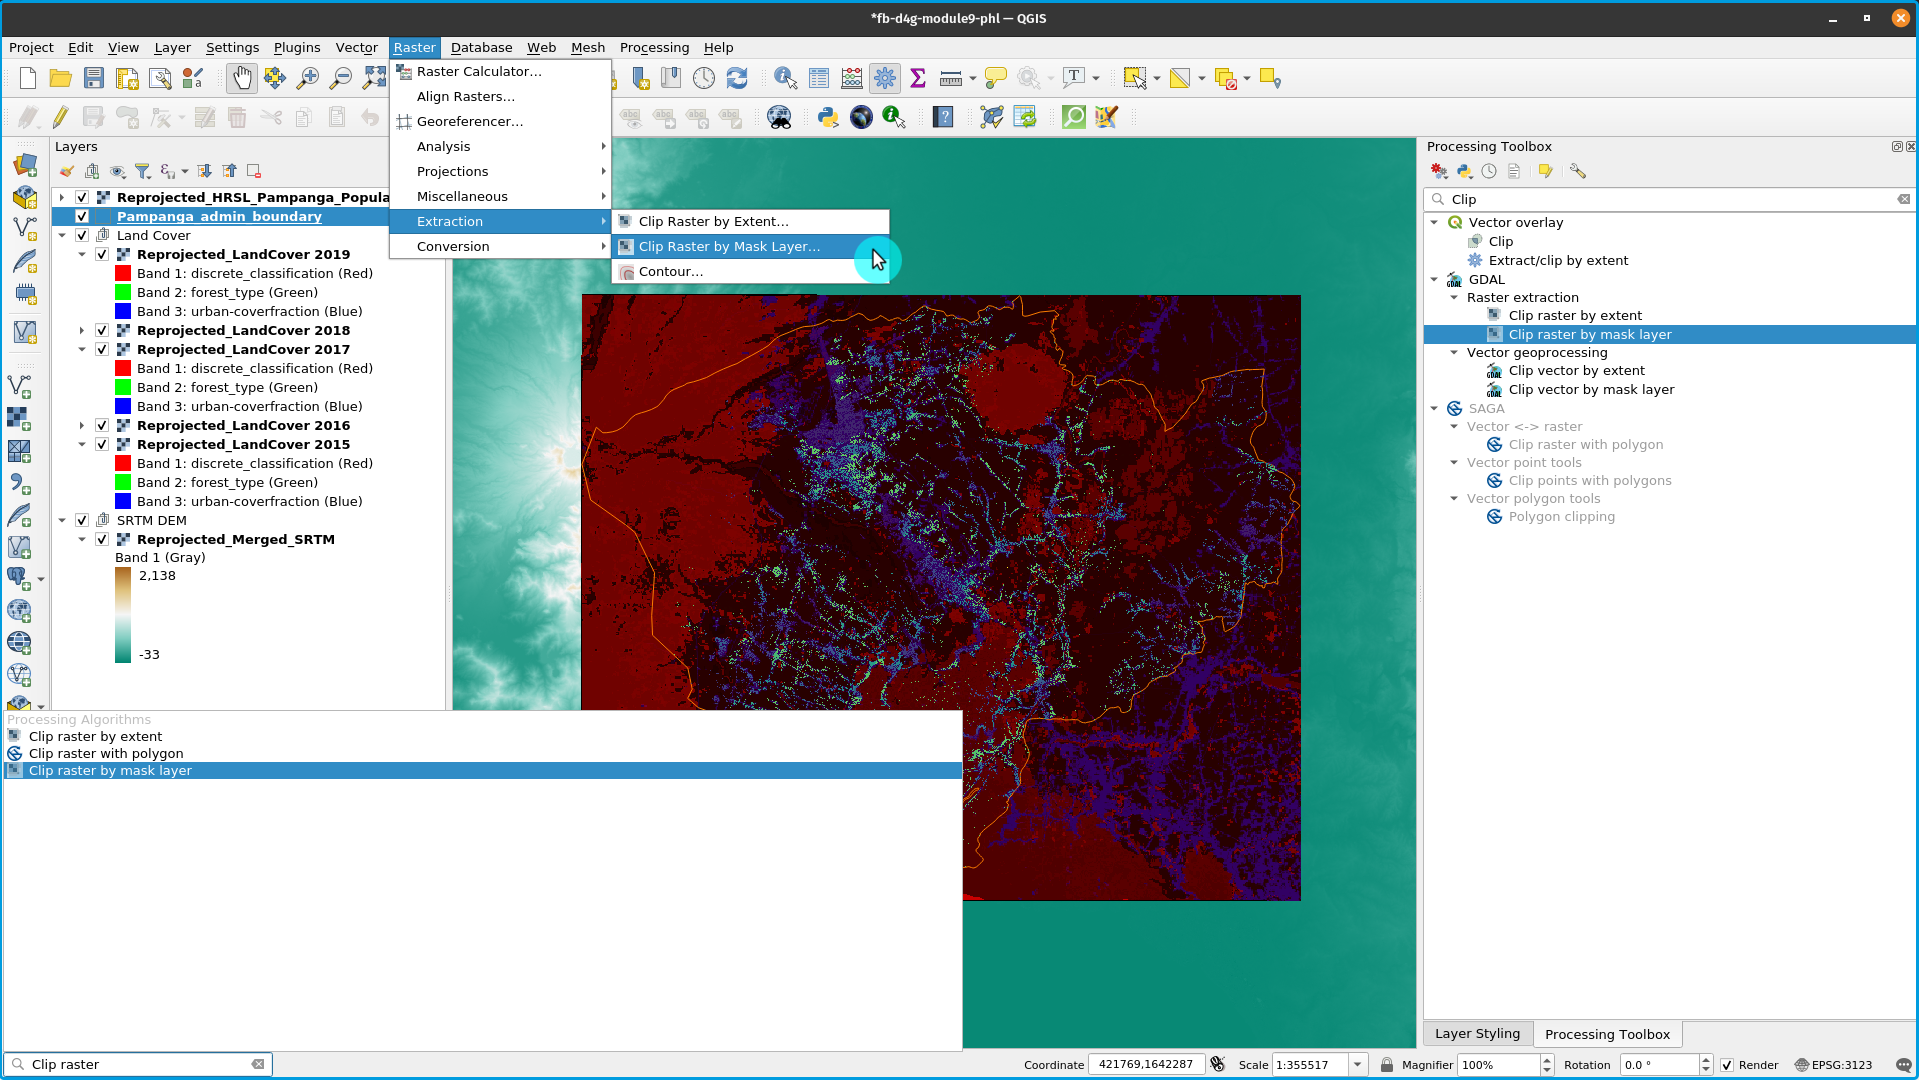The height and width of the screenshot is (1080, 1919).
Task: Choose Raster Calculator from Raster menu
Action: 500,71
